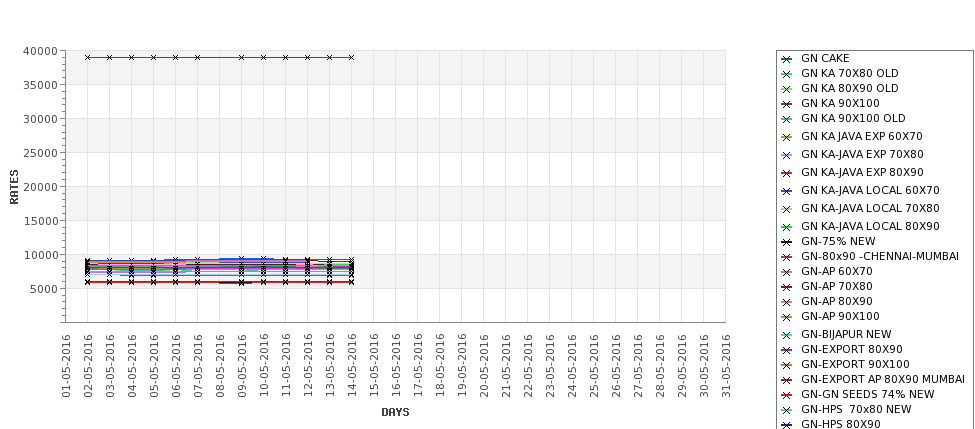This screenshot has height=429, width=975.
Task: Click the 20-05-2016 date label
Action: pyautogui.click(x=484, y=366)
